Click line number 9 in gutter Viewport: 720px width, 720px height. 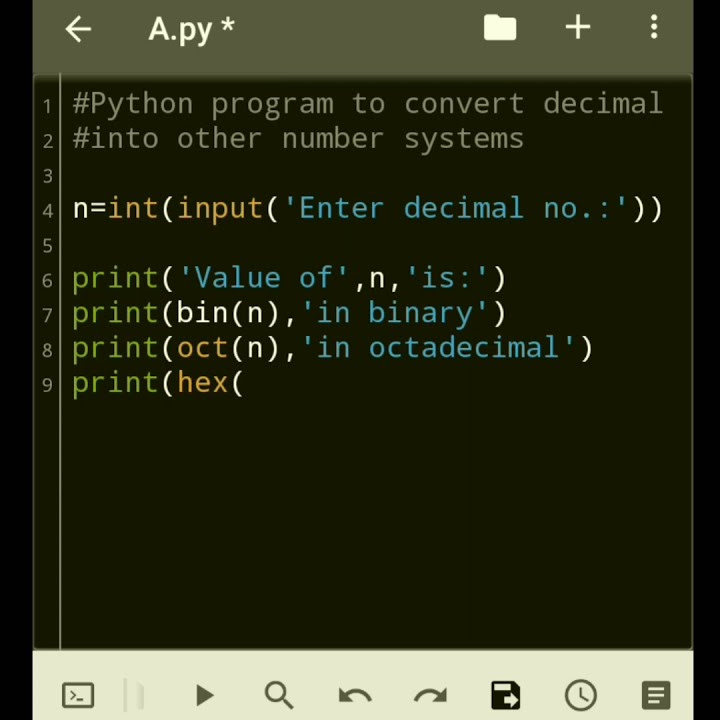click(47, 385)
